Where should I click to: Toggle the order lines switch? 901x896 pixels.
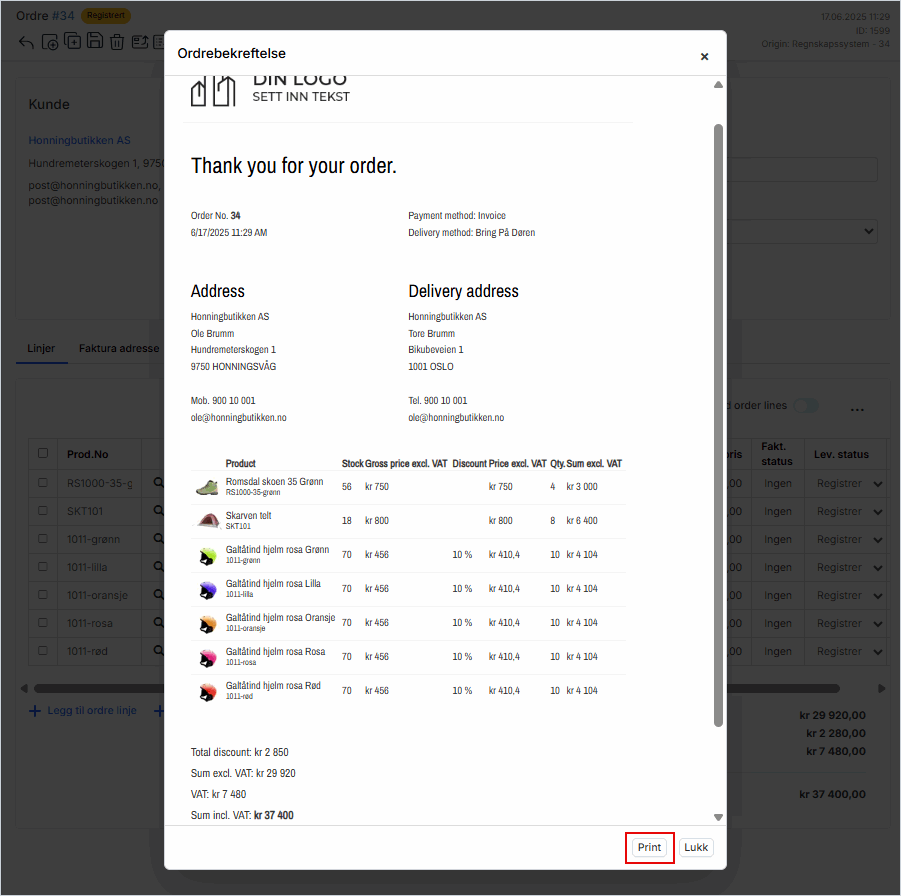[805, 406]
